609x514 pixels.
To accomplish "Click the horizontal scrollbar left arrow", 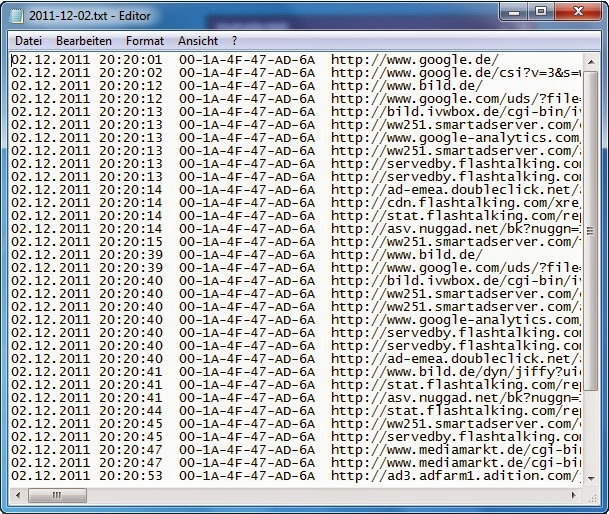I will pyautogui.click(x=17, y=495).
